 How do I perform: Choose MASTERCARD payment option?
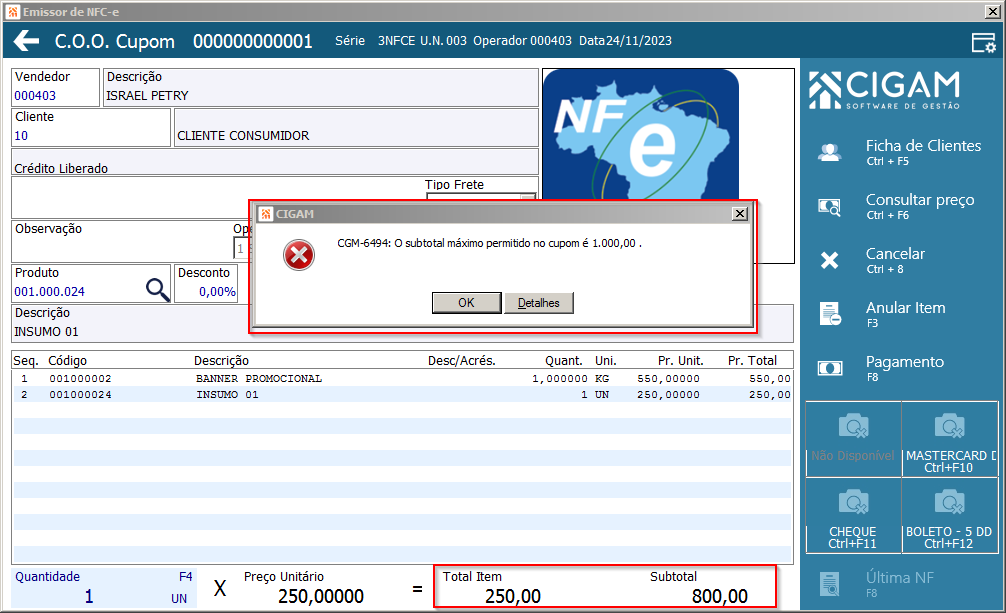950,439
